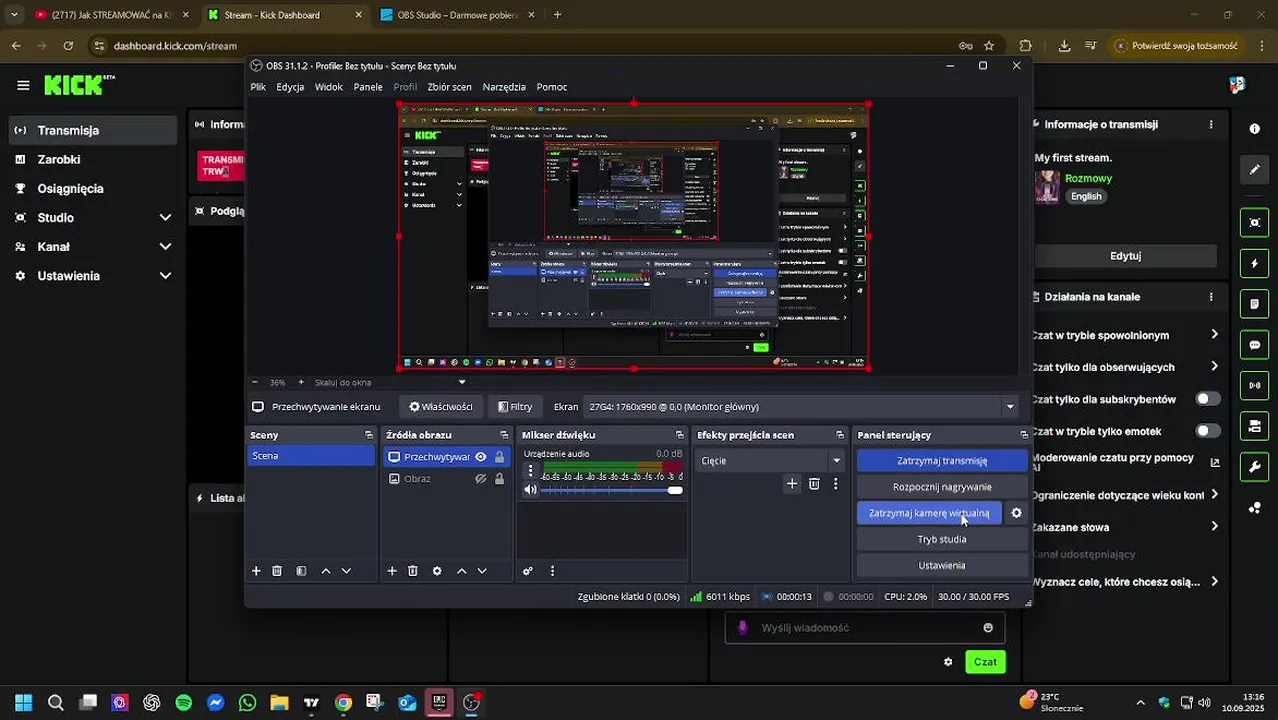
Task: Move scene down in Sceny panel
Action: tap(346, 571)
